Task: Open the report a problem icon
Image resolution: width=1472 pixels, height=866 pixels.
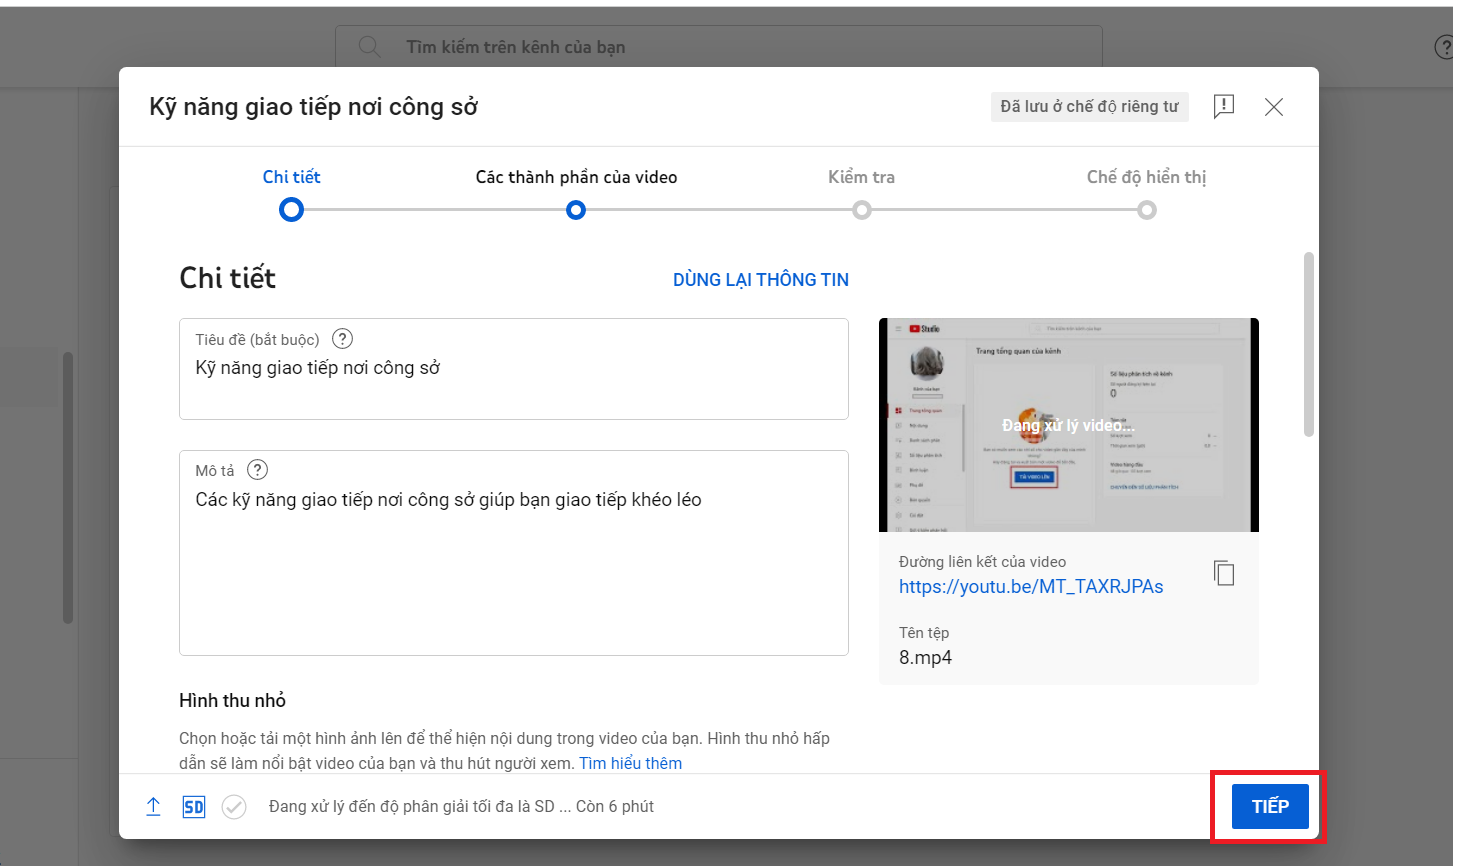Action: 1223,107
